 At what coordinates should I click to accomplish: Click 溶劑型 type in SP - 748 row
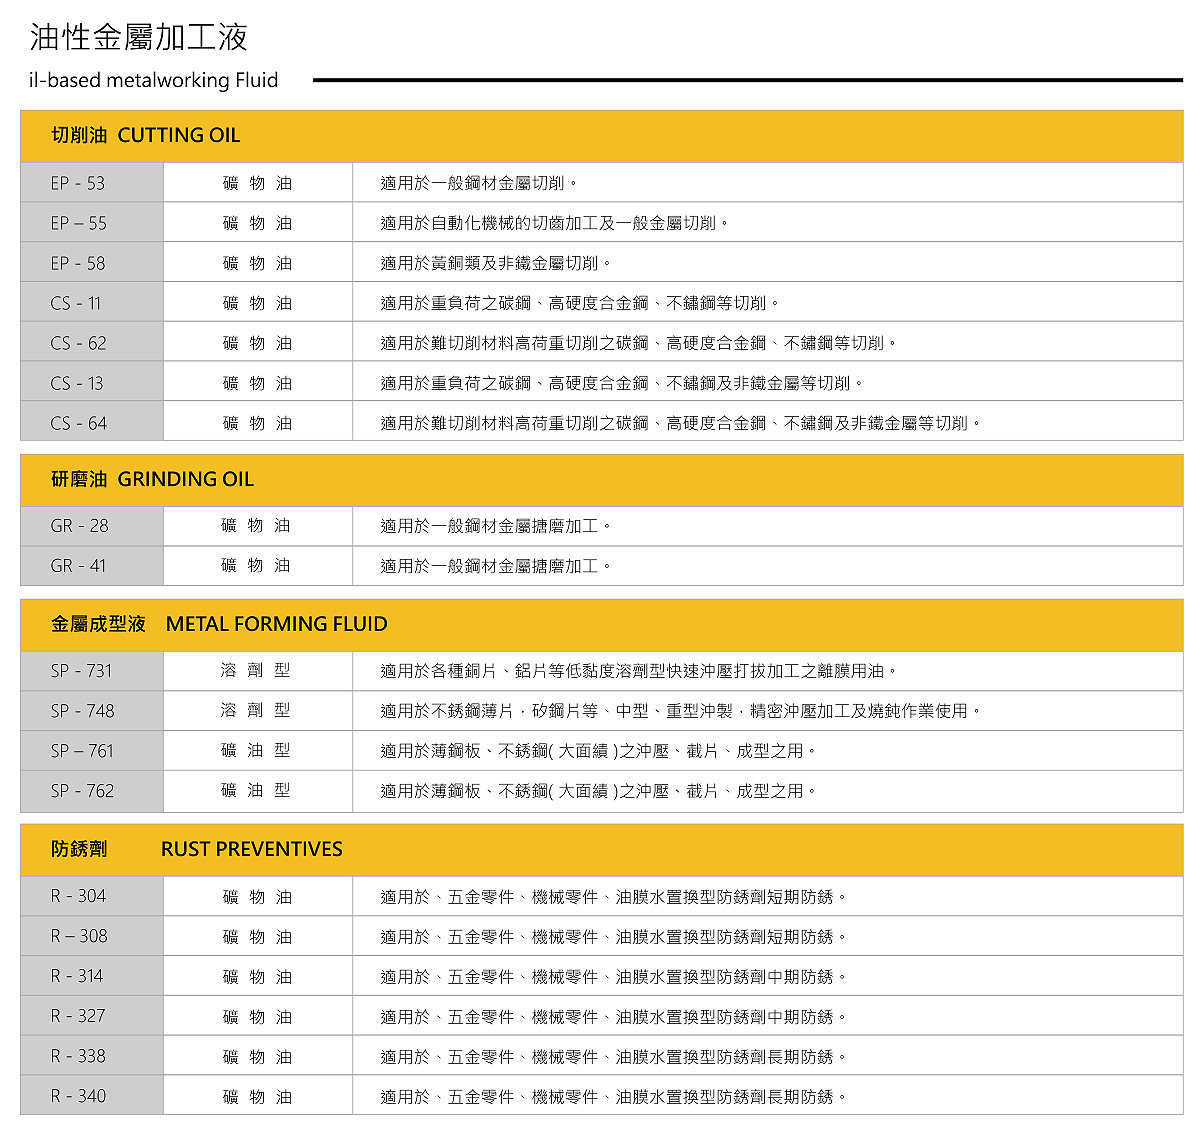pyautogui.click(x=256, y=710)
